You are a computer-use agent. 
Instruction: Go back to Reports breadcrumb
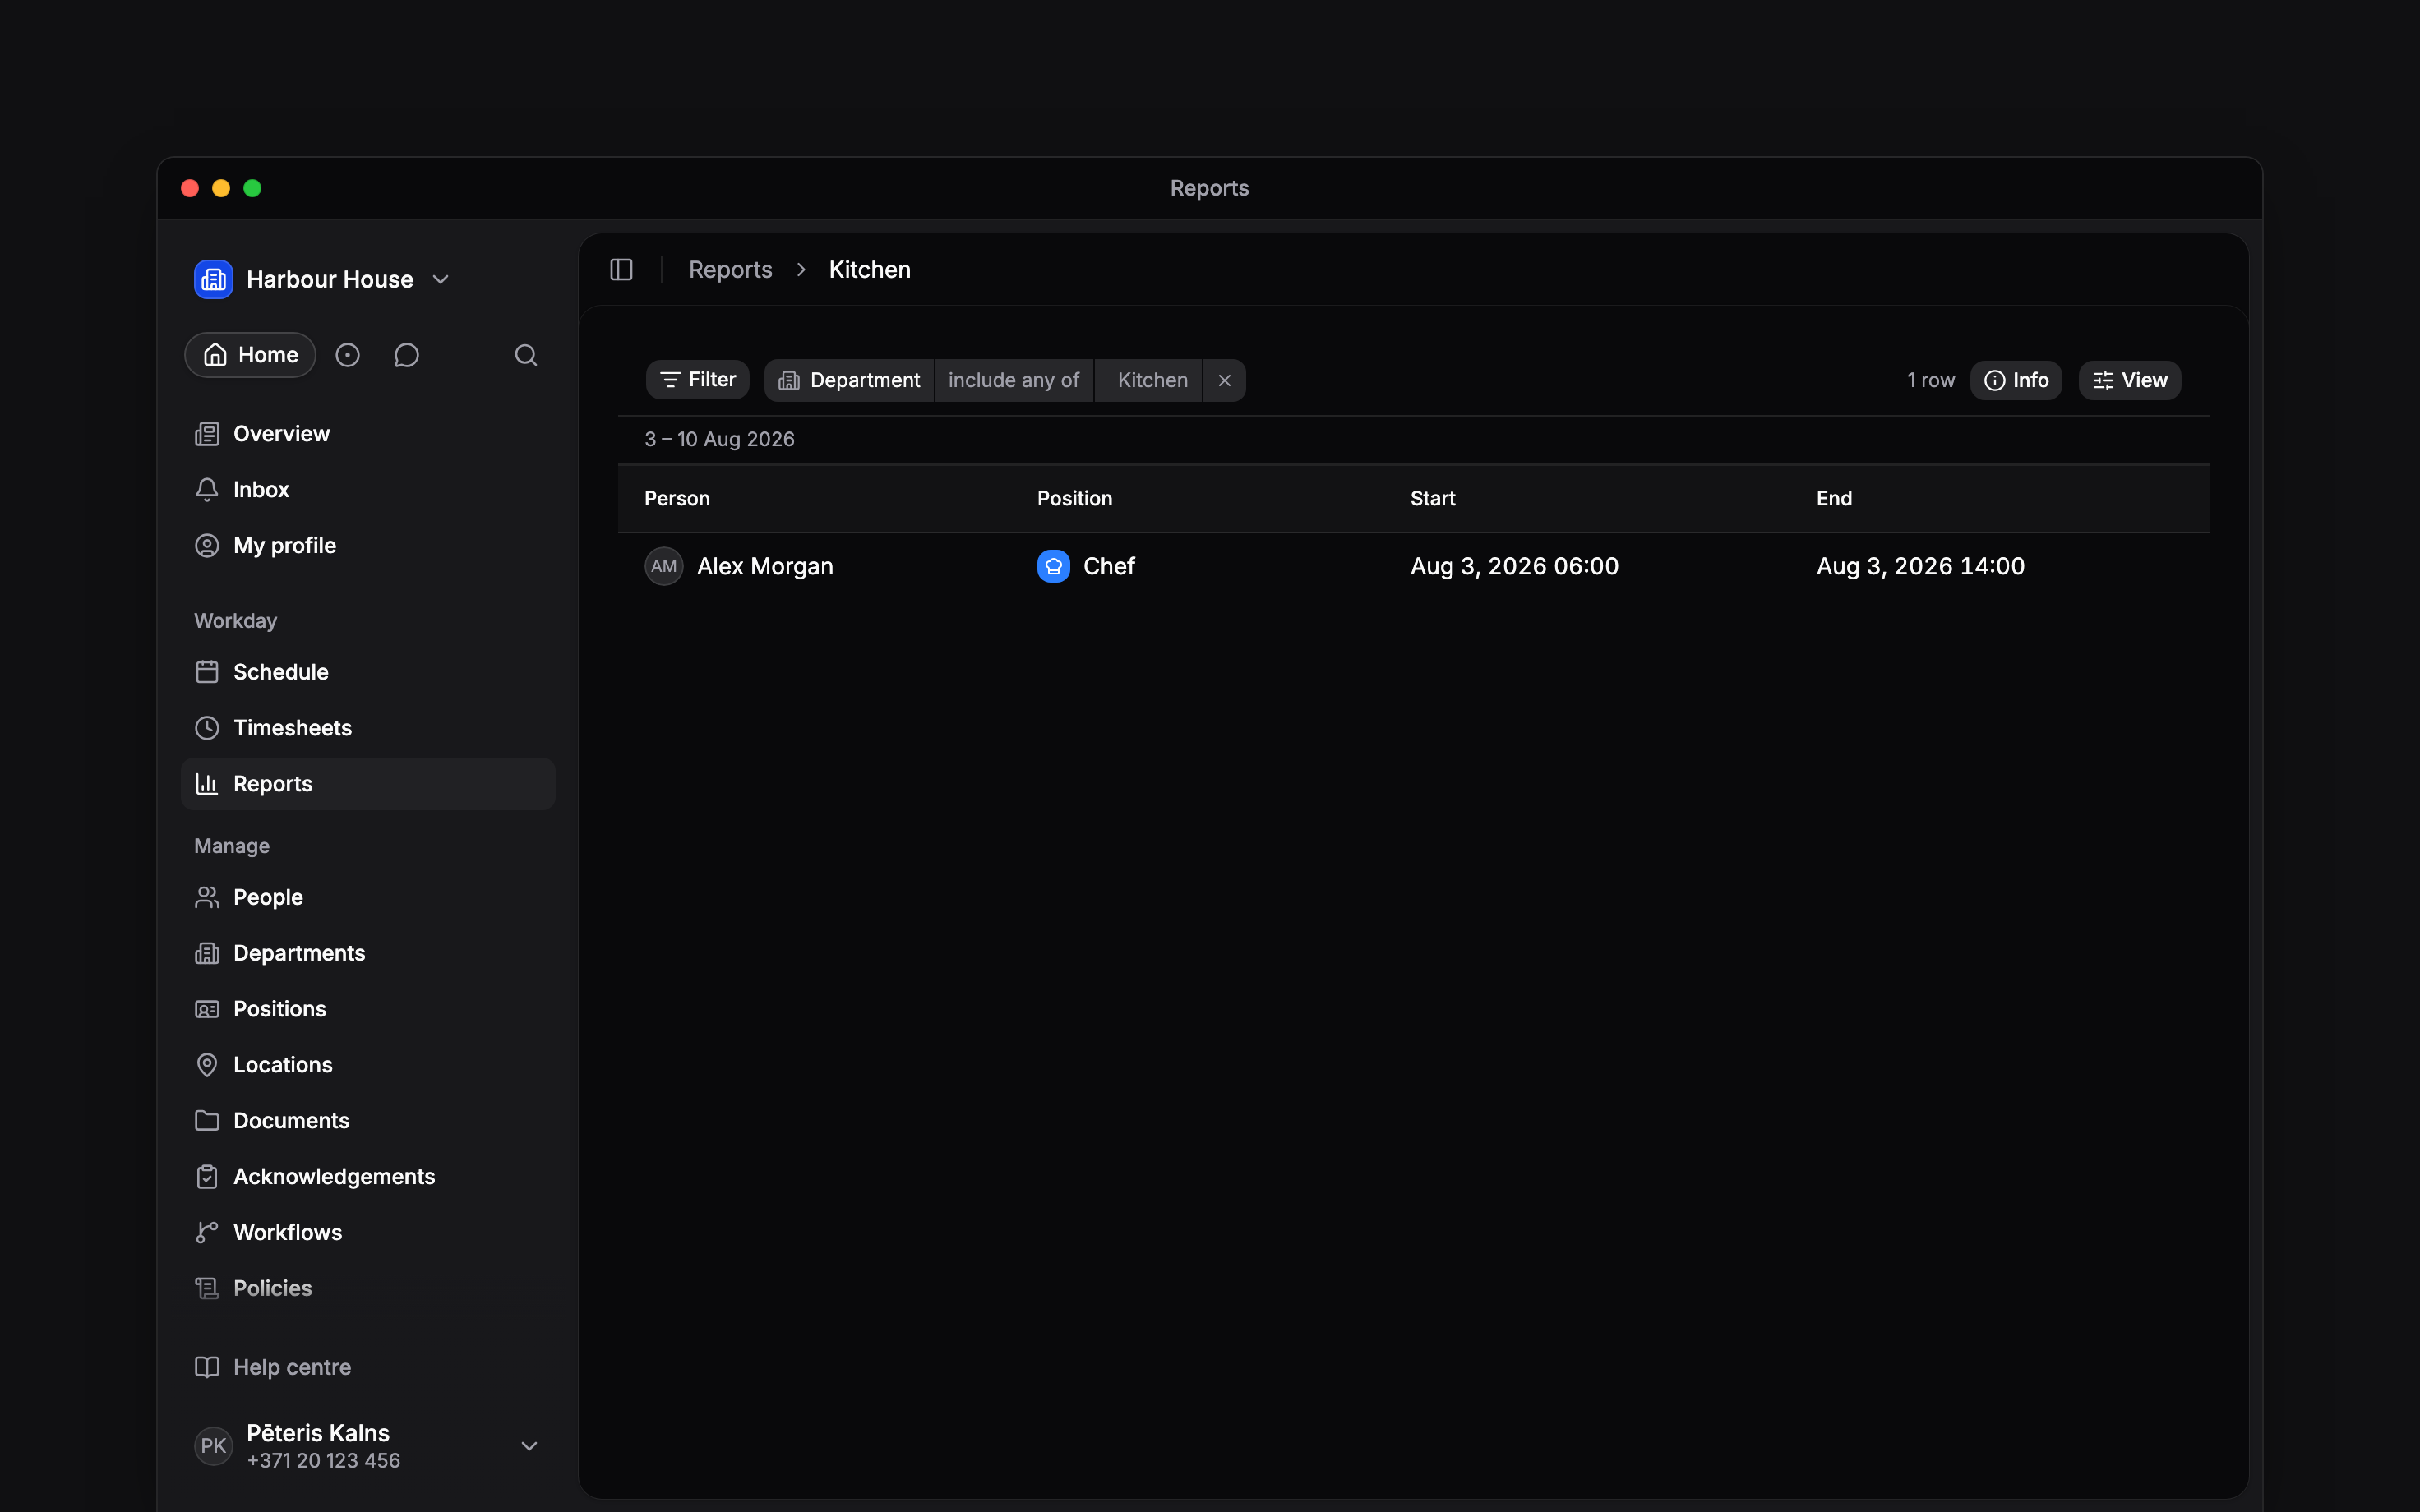click(730, 270)
